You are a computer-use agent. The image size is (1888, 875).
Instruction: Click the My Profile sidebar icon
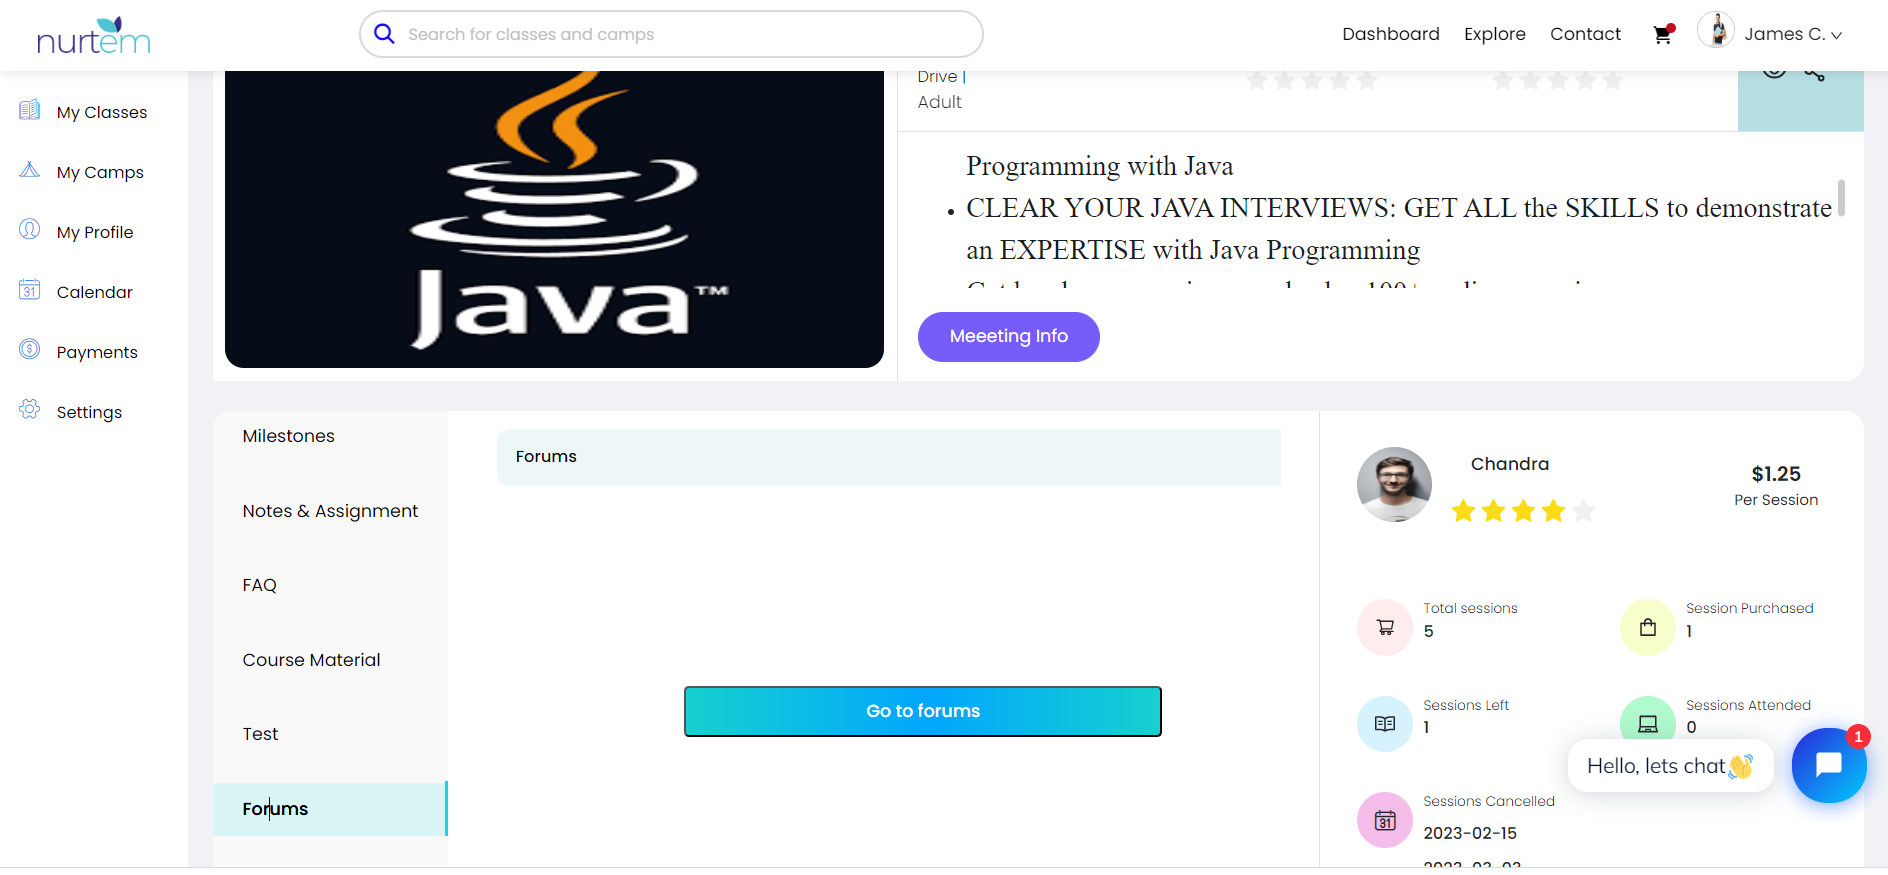click(x=30, y=230)
